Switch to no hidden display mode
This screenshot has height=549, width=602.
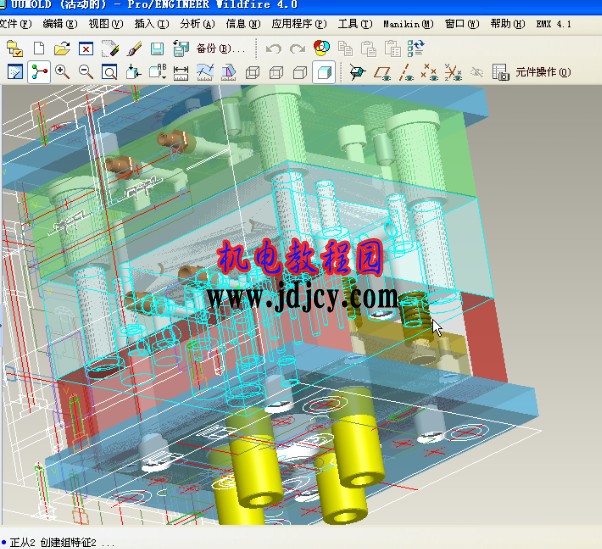(x=300, y=72)
